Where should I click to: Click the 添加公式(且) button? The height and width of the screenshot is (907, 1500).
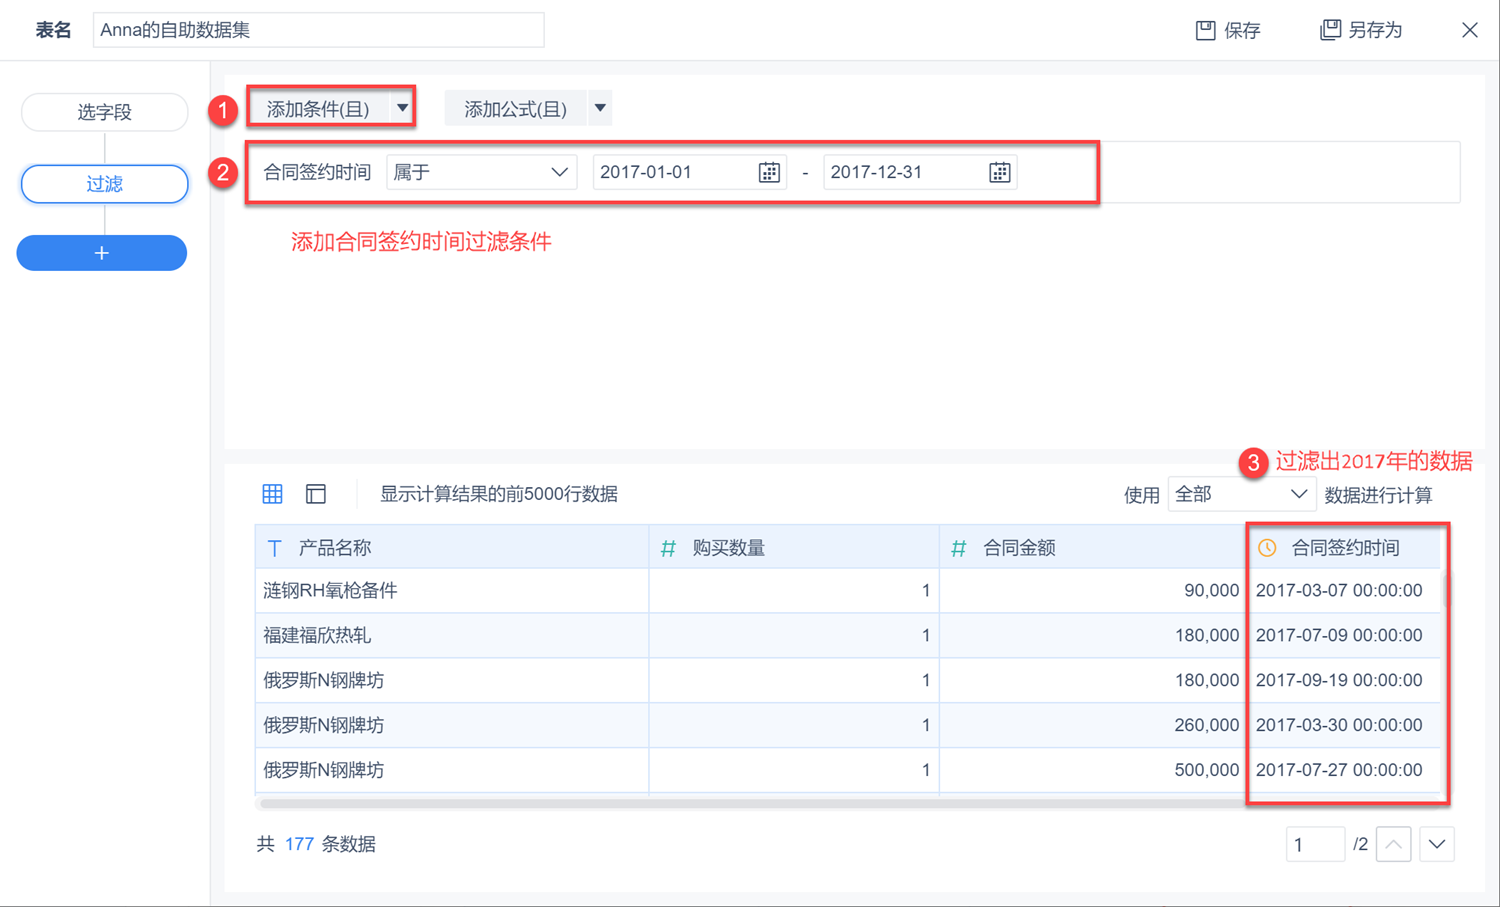pyautogui.click(x=516, y=108)
